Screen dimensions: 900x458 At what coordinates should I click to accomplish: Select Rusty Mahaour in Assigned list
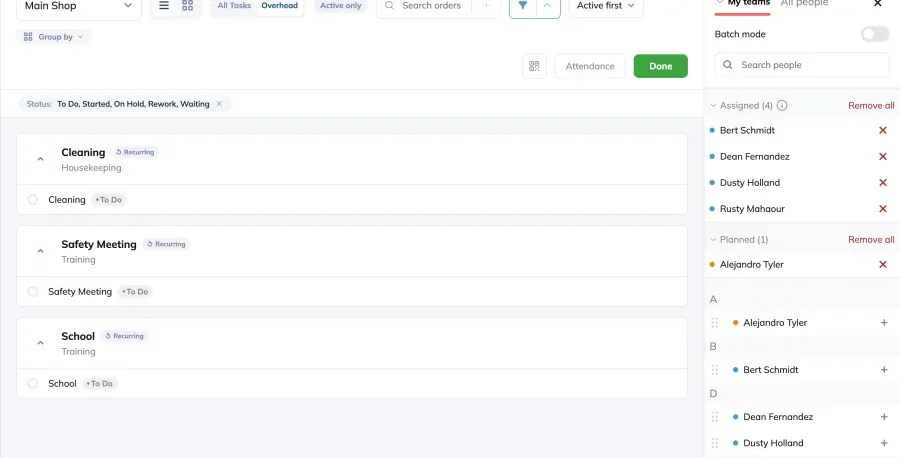(x=752, y=209)
